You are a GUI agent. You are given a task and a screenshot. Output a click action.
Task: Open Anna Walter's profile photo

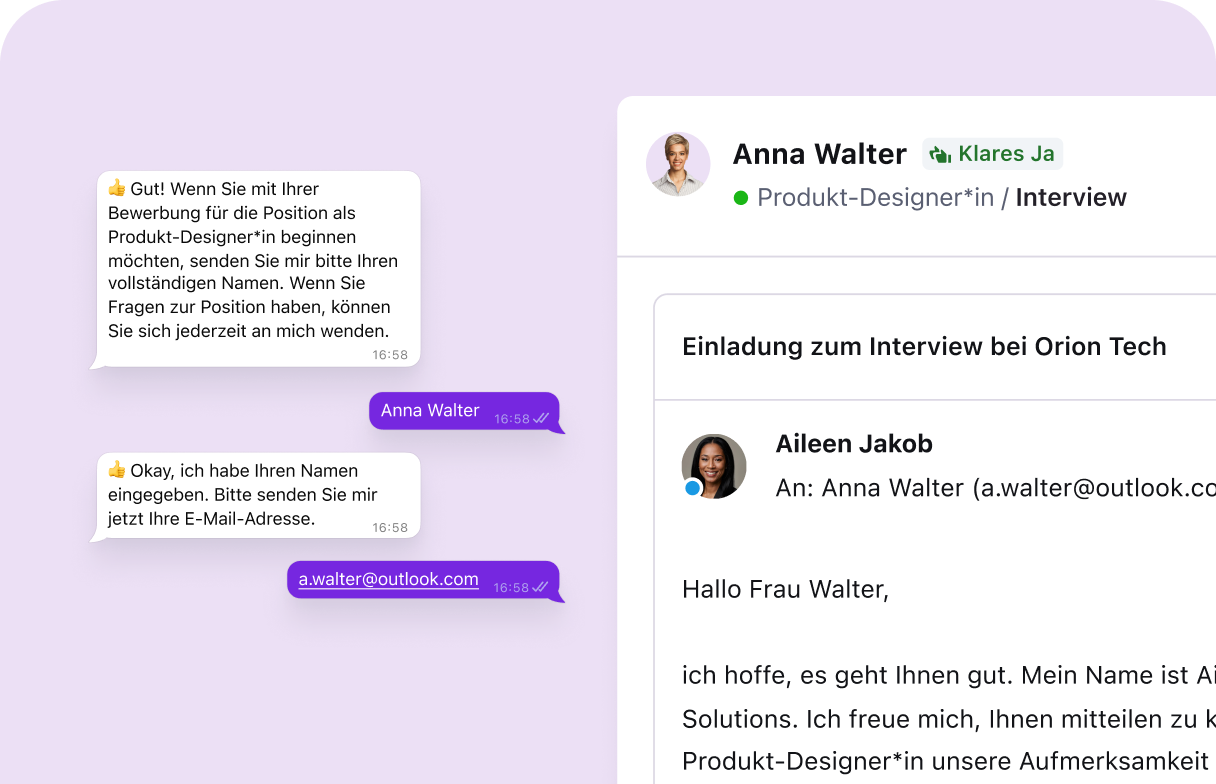click(x=678, y=164)
